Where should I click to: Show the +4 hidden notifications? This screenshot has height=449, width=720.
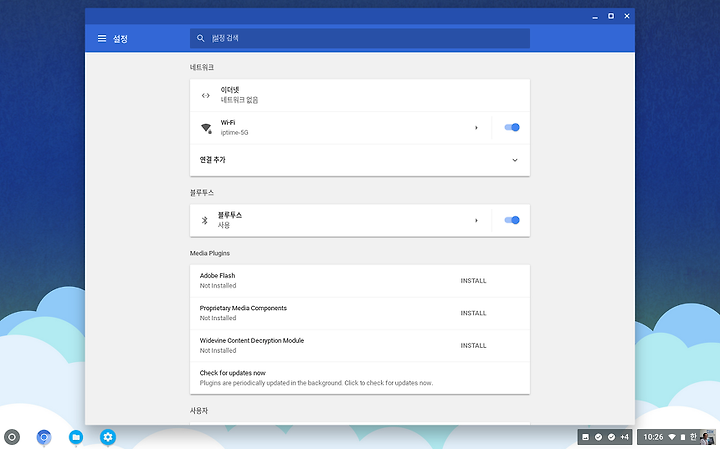click(x=624, y=437)
